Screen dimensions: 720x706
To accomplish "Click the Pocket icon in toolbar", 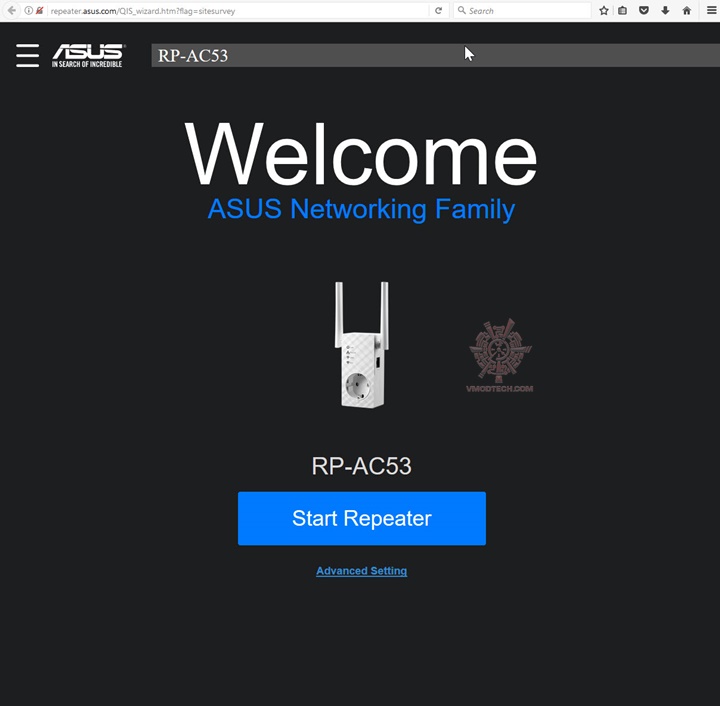I will 644,11.
